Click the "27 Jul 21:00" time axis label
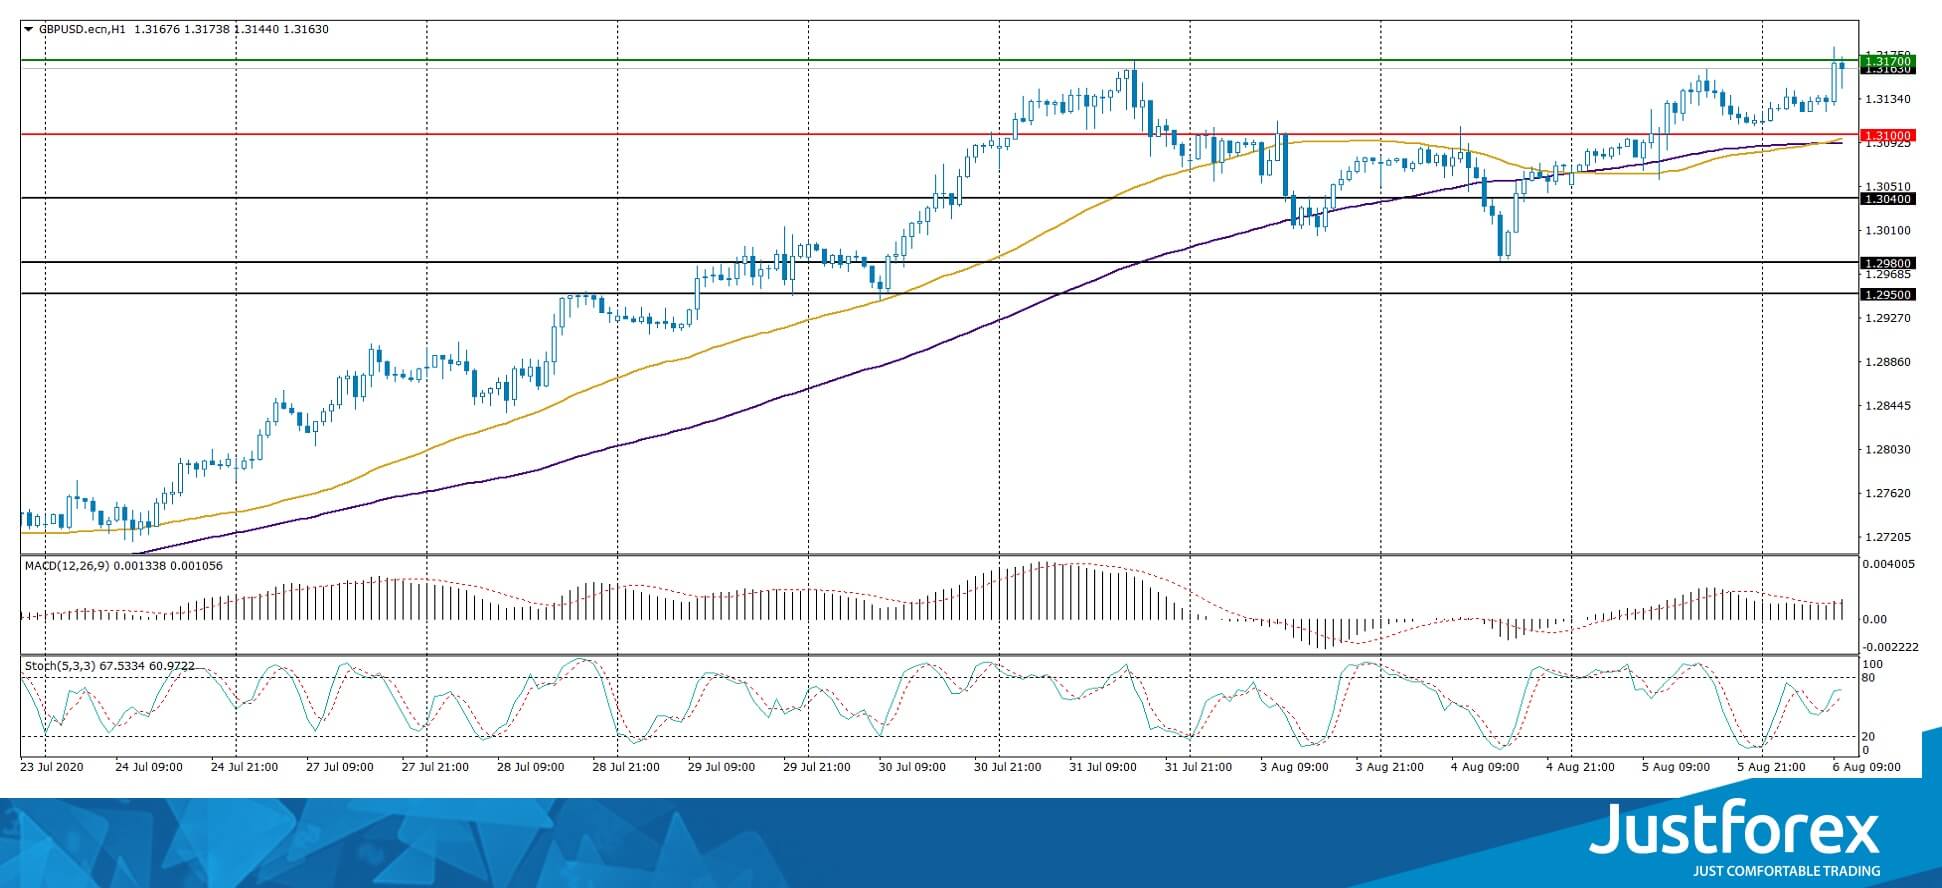1942x888 pixels. click(435, 768)
